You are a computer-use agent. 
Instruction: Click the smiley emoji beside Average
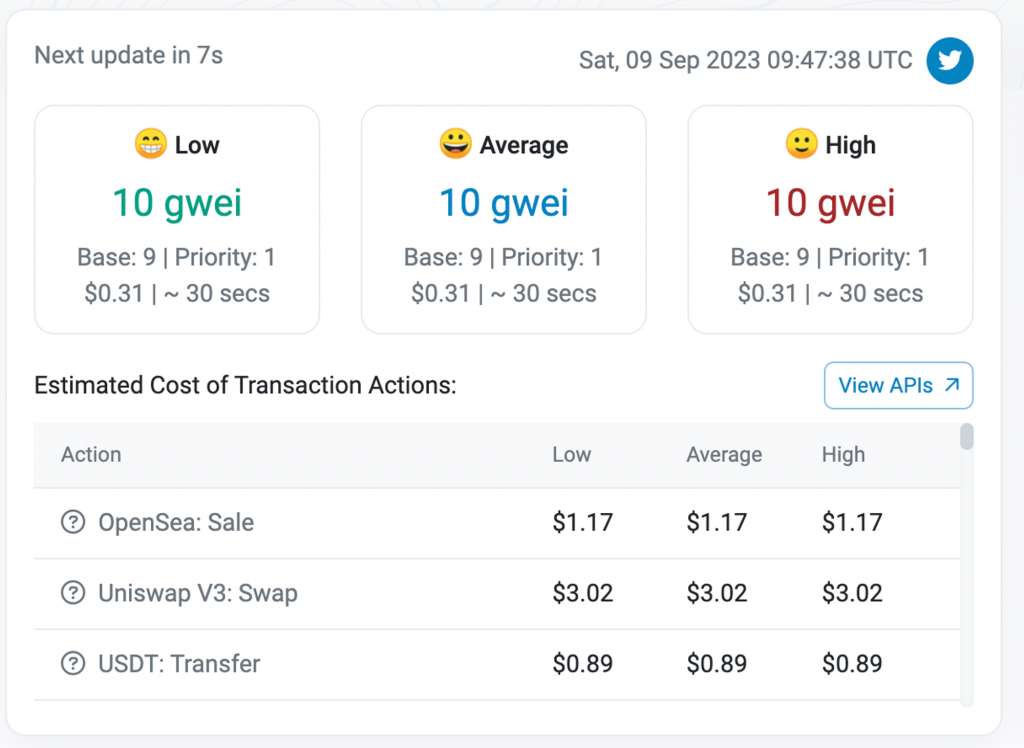click(455, 145)
